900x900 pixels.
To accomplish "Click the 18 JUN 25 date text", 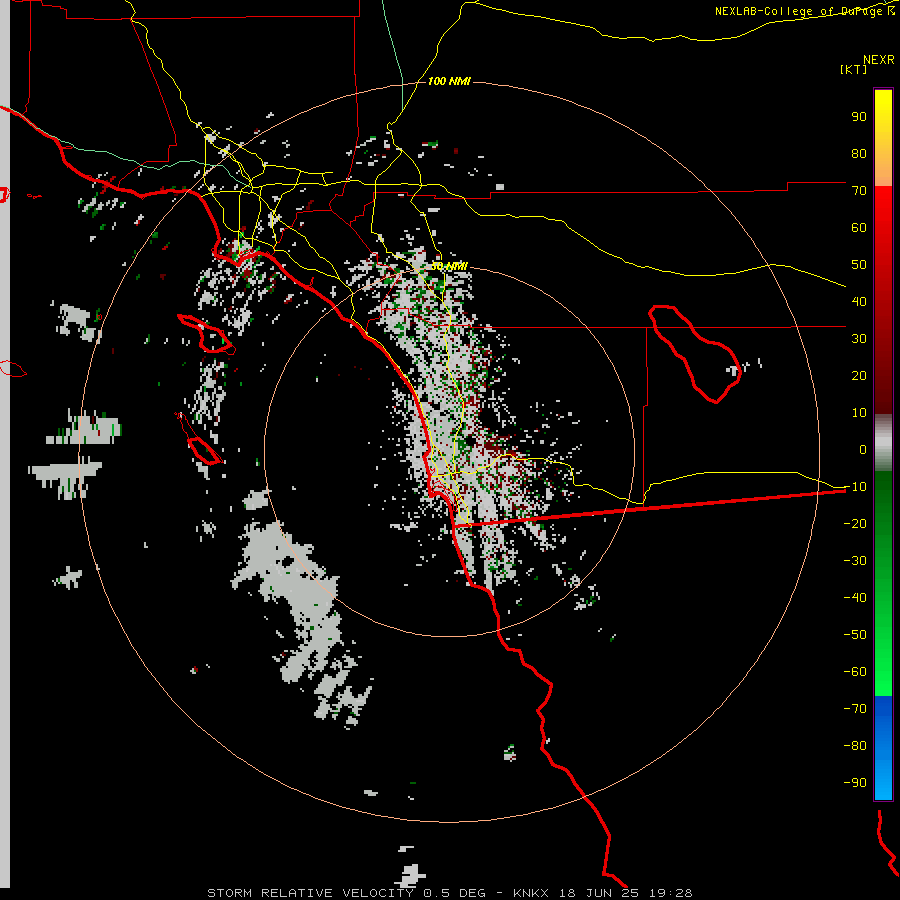I will [599, 893].
